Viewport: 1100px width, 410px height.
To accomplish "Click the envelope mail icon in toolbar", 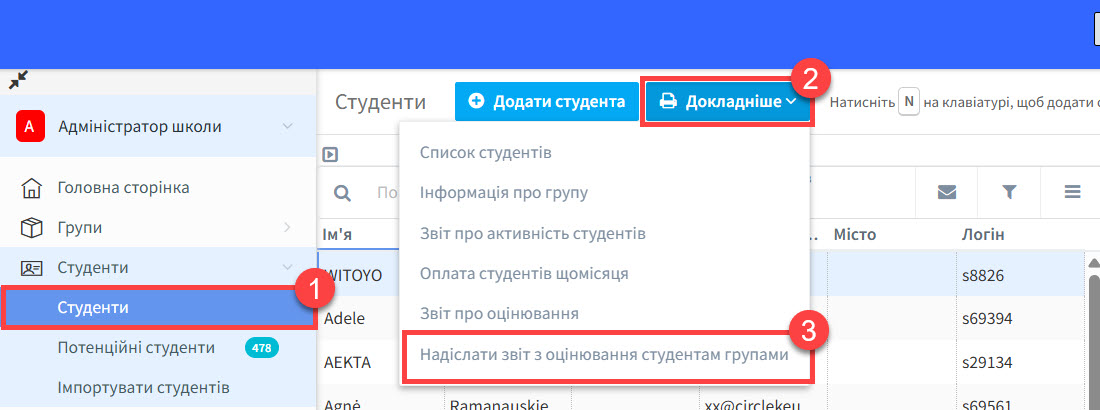I will [x=946, y=192].
